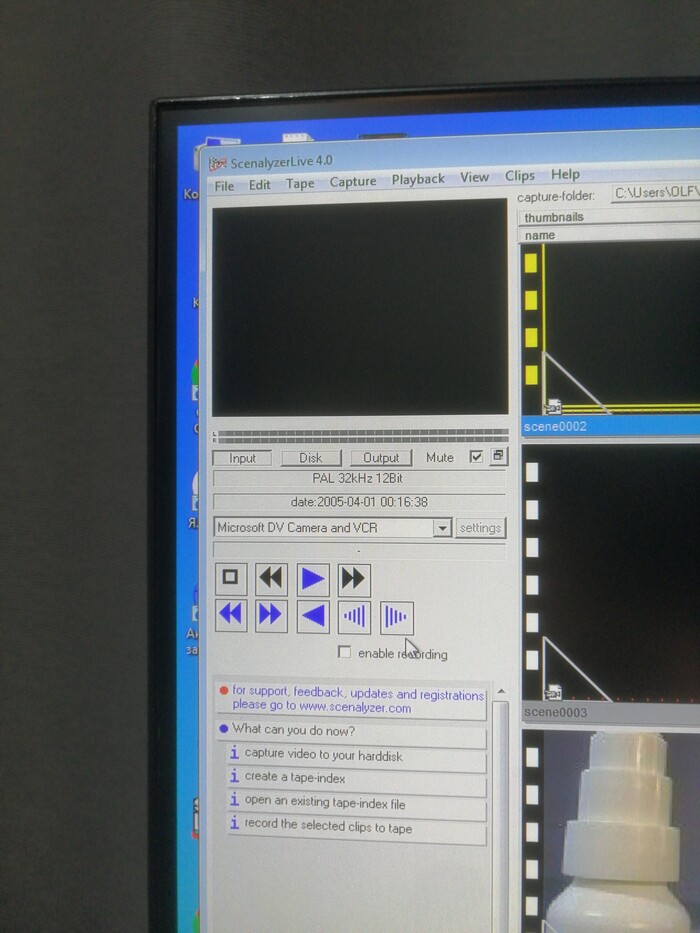Click the detach video window icon
700x933 pixels.
[498, 456]
